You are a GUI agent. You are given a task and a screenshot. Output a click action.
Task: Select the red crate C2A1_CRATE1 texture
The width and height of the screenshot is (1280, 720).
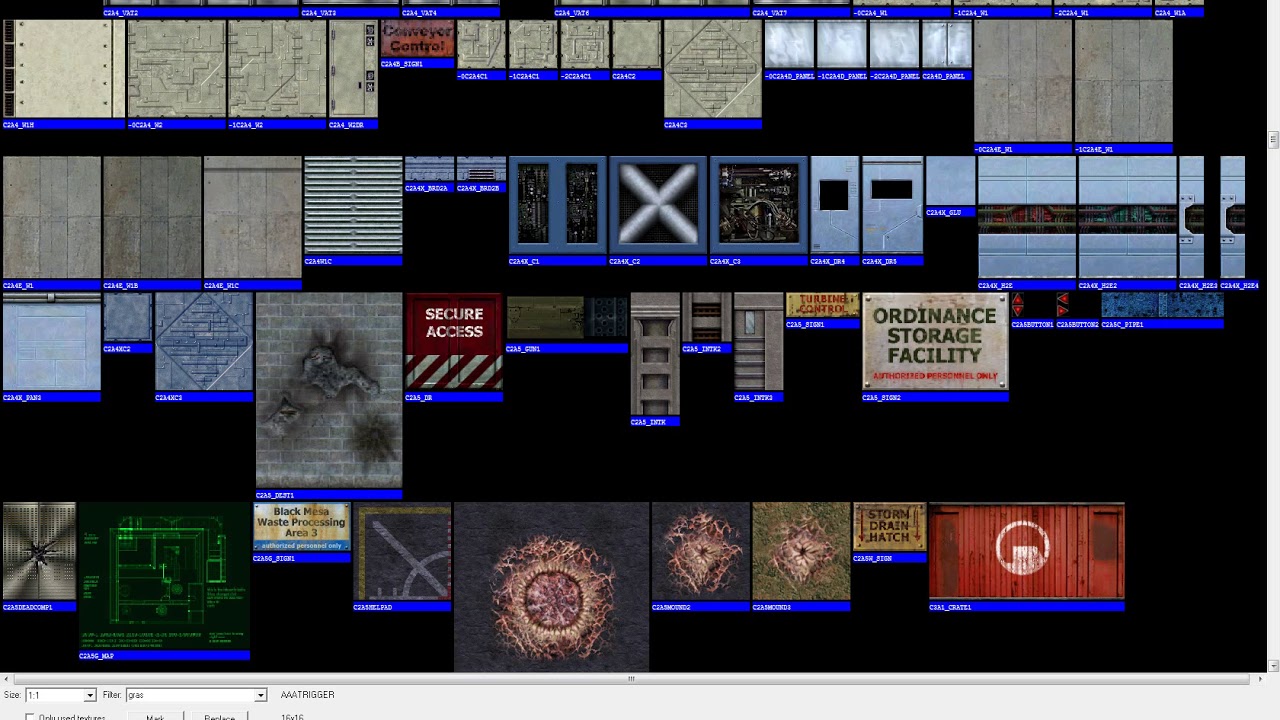pyautogui.click(x=1027, y=551)
